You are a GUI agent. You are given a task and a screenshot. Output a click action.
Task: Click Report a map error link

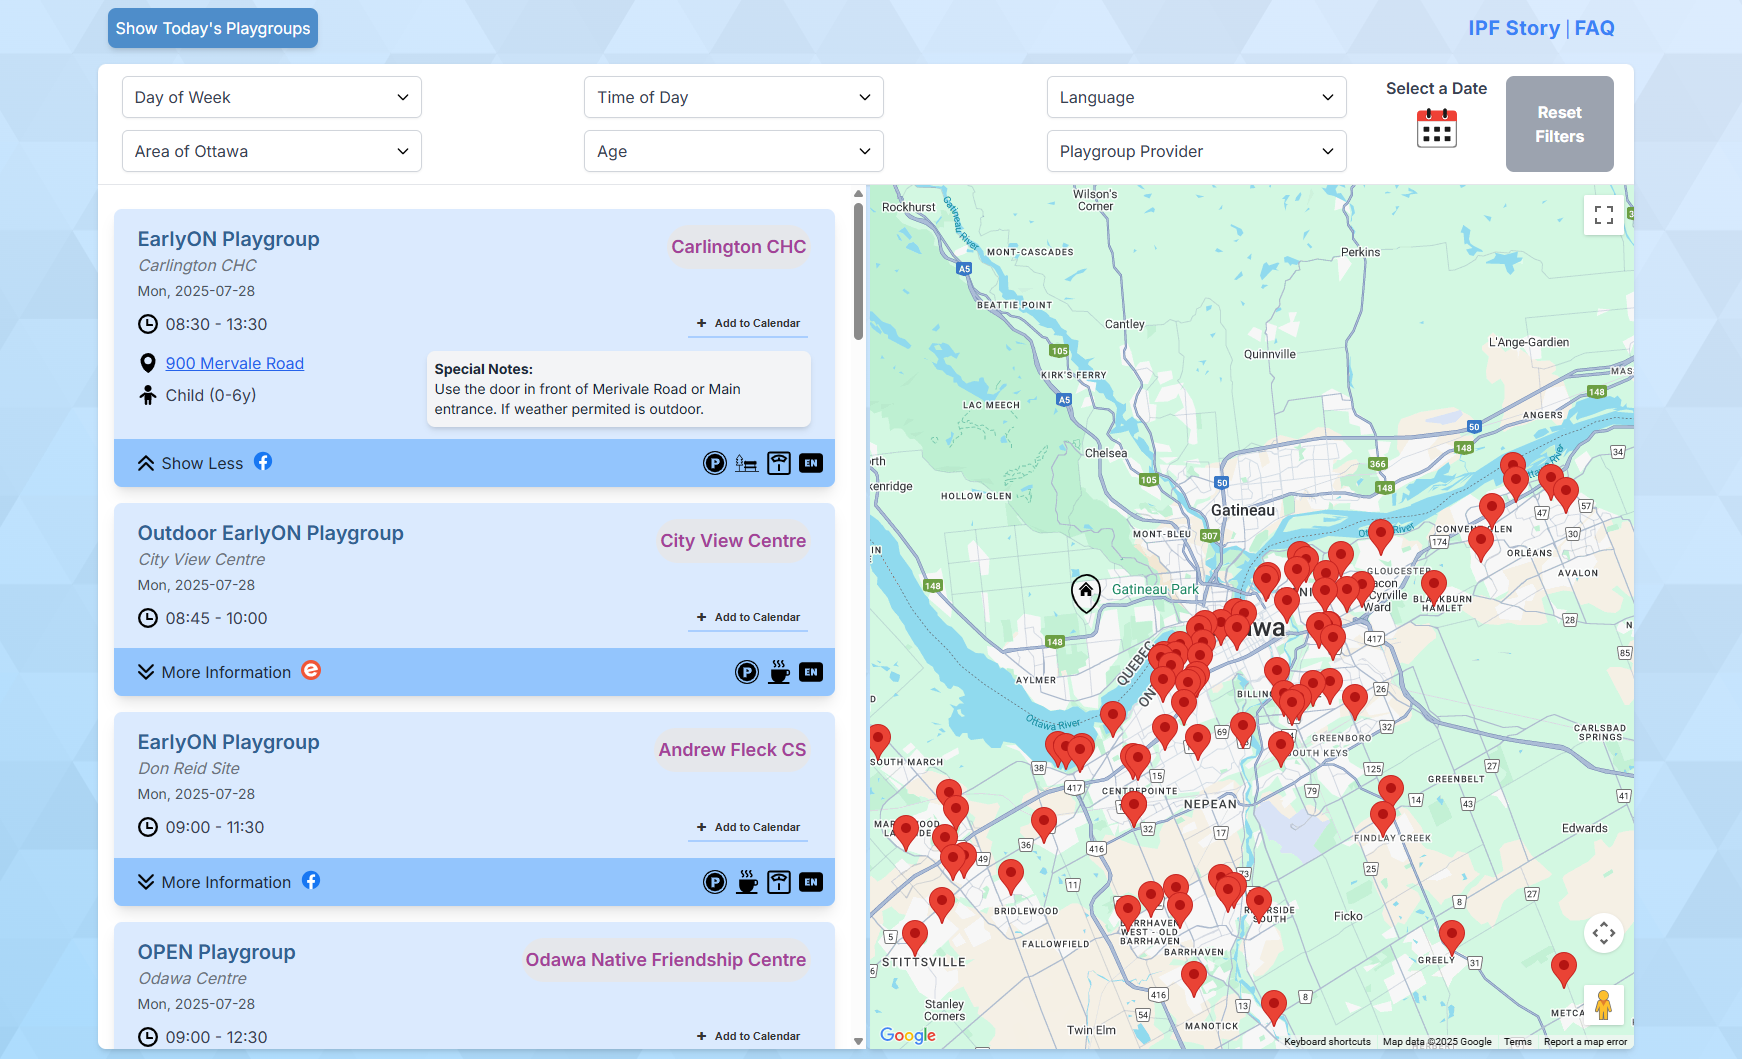(x=1585, y=1042)
